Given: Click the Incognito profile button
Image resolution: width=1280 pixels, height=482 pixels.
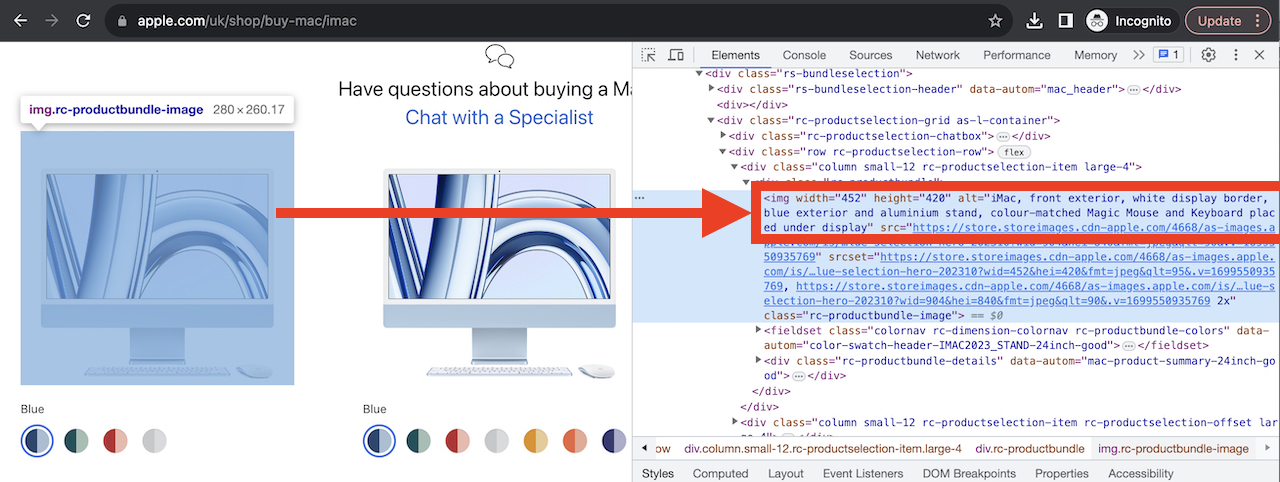Looking at the screenshot, I should pyautogui.click(x=1129, y=20).
